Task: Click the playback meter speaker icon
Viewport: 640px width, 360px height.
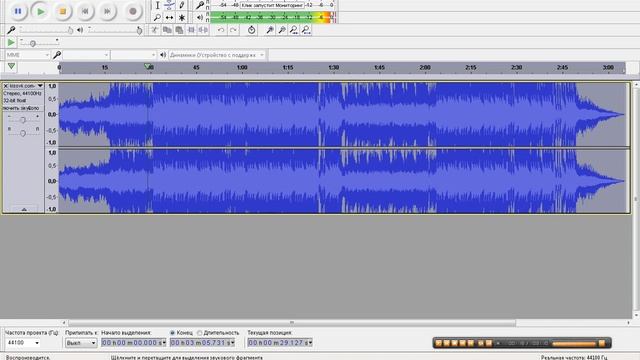Action: tap(200, 18)
